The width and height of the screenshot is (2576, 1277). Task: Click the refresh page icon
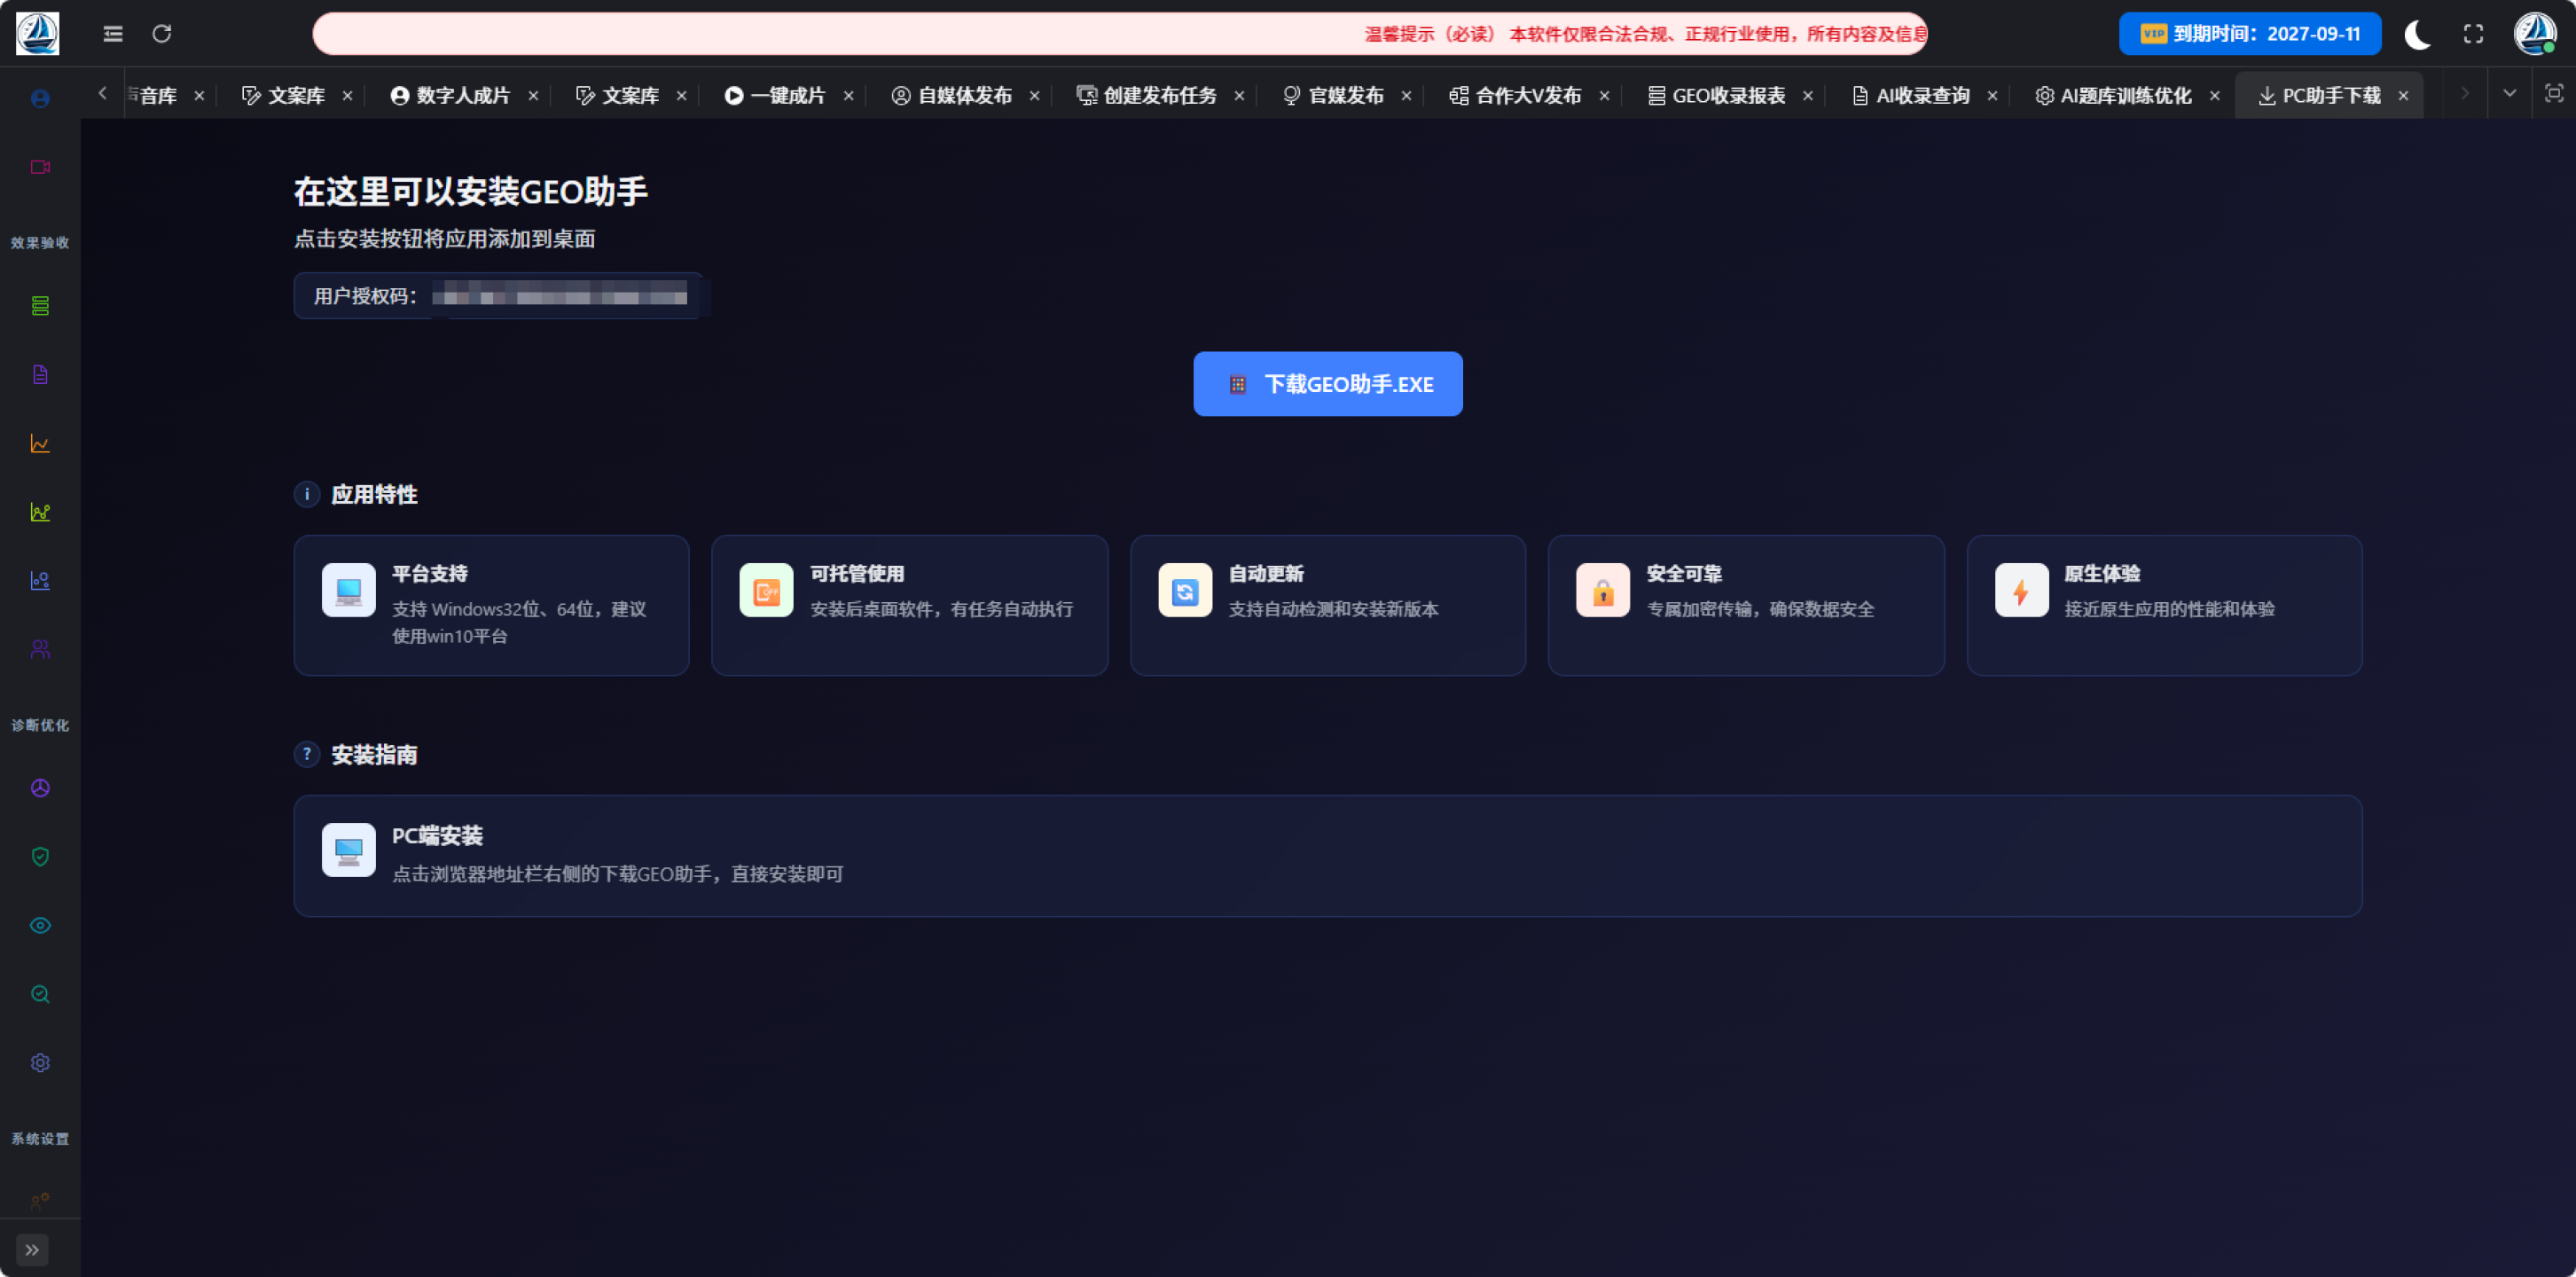162,34
